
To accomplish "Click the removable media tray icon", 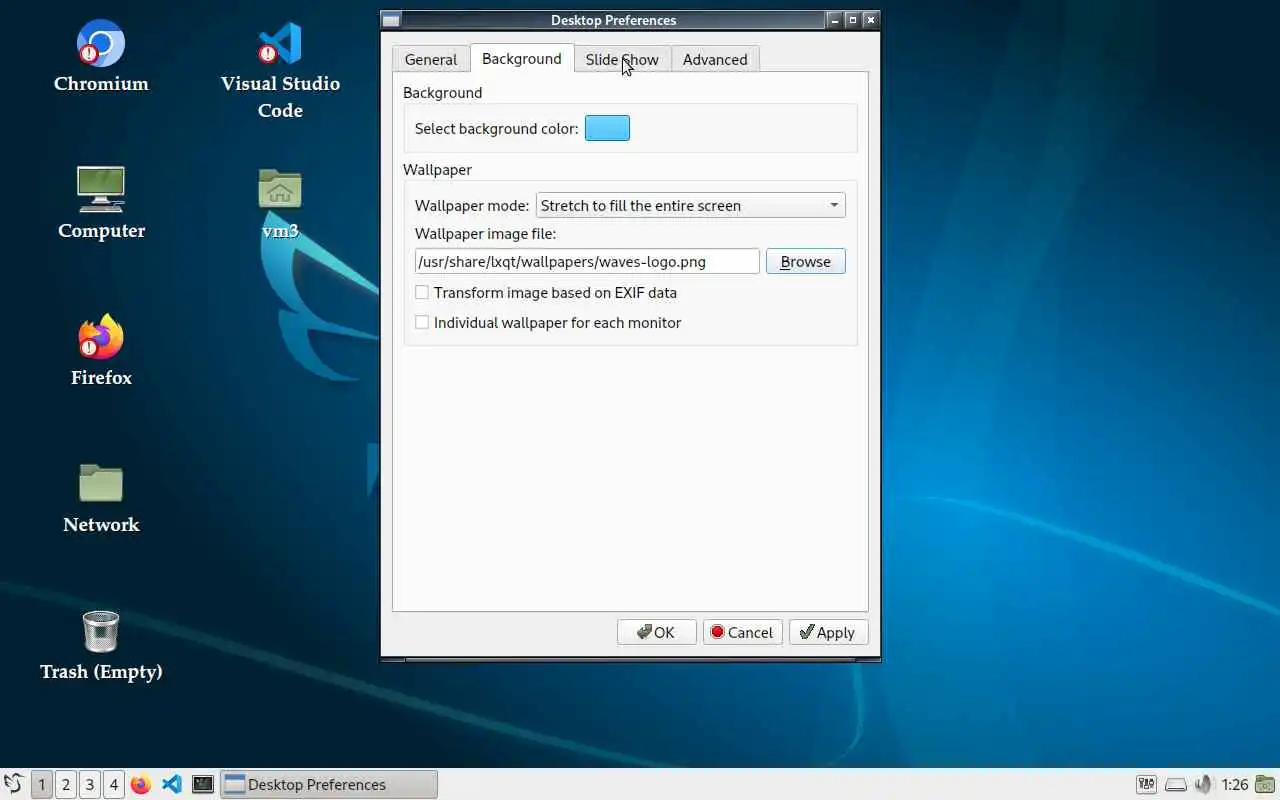I will click(x=1177, y=784).
